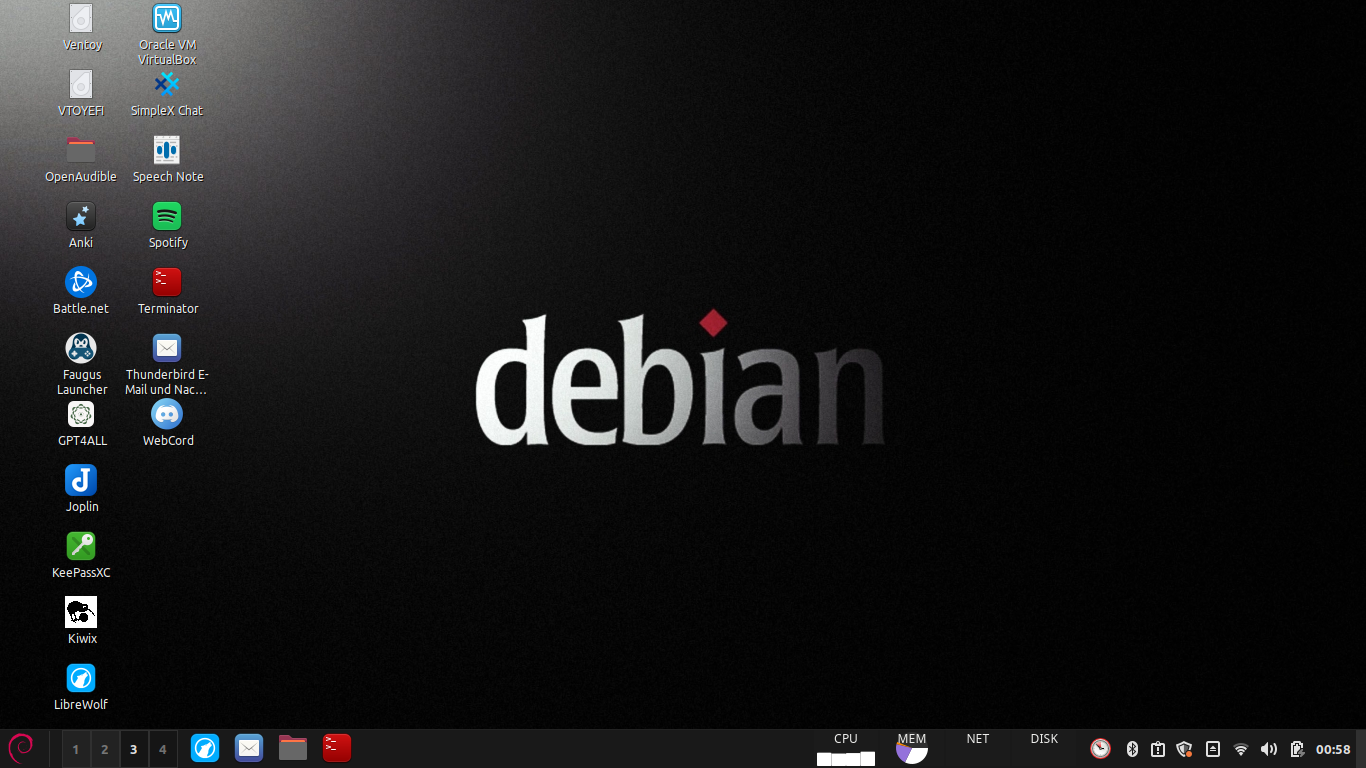The height and width of the screenshot is (768, 1366).
Task: Switch to workspace 4 in the panel
Action: 162,749
